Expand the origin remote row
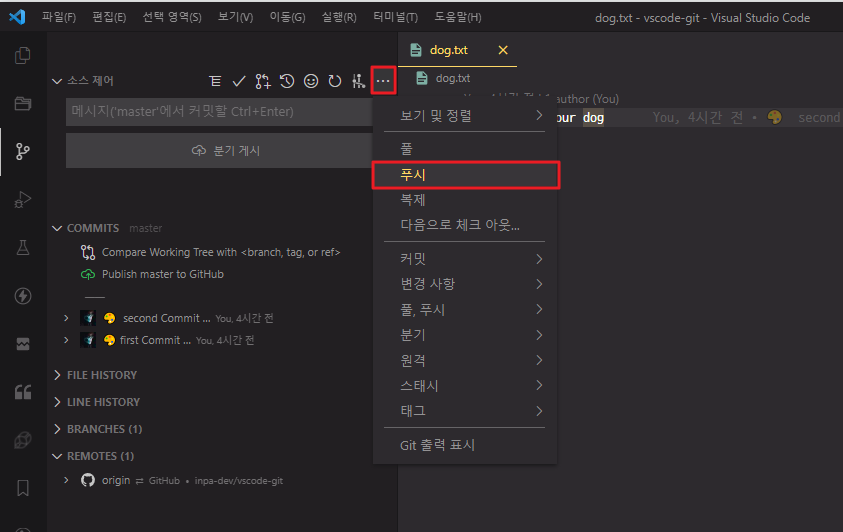The width and height of the screenshot is (843, 532). pyautogui.click(x=66, y=480)
